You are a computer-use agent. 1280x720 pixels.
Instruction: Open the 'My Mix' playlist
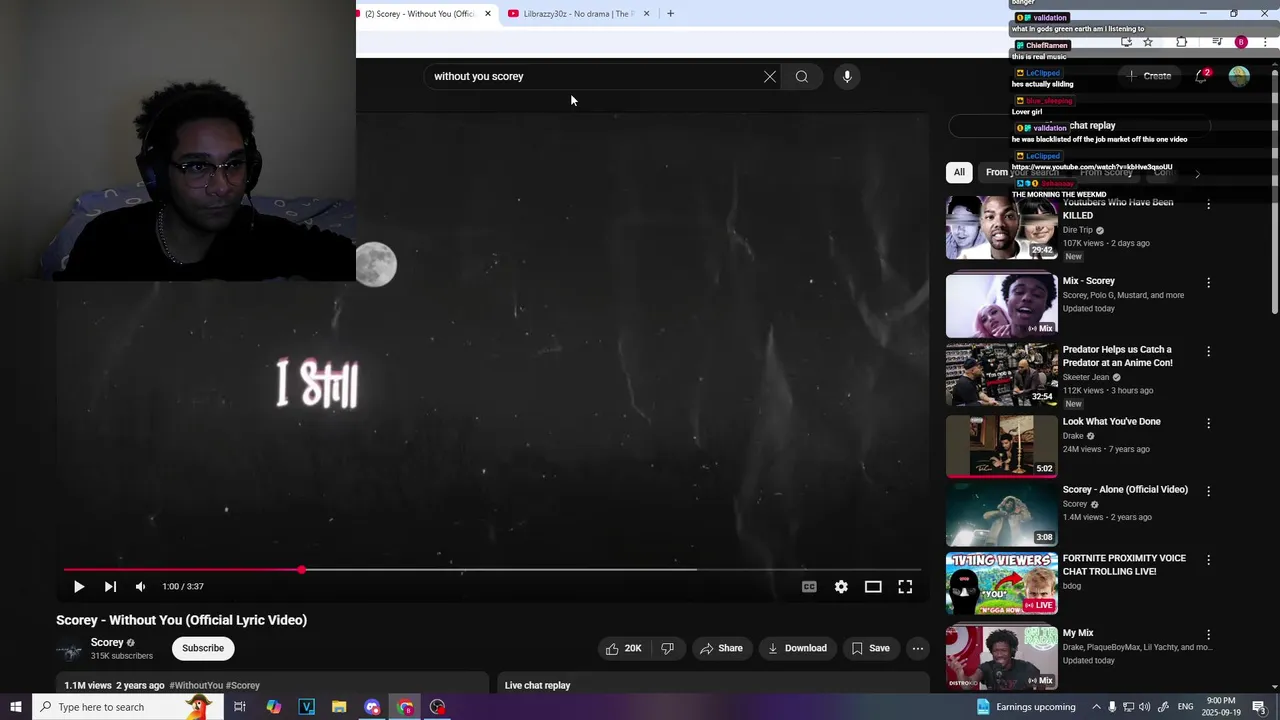point(1001,658)
